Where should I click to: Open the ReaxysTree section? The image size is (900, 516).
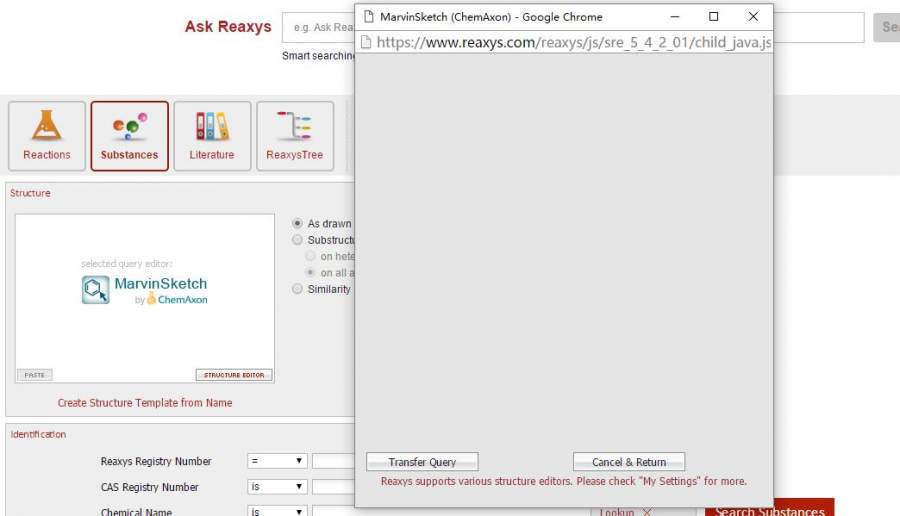pyautogui.click(x=294, y=136)
